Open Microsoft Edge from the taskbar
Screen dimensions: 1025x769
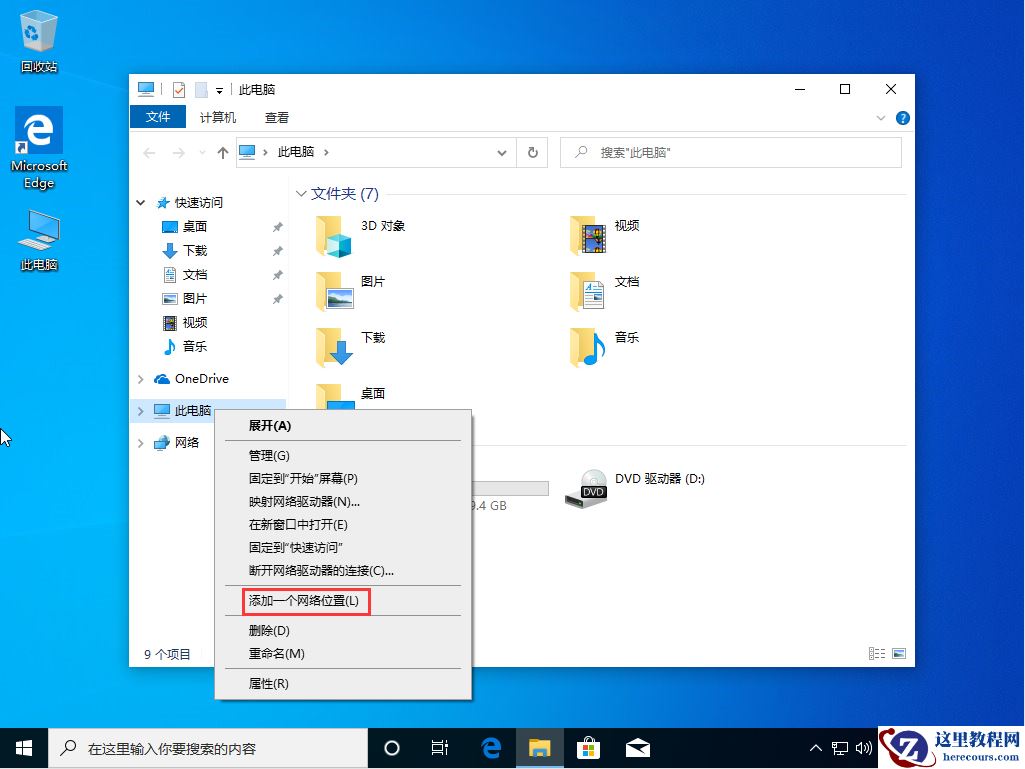click(490, 747)
